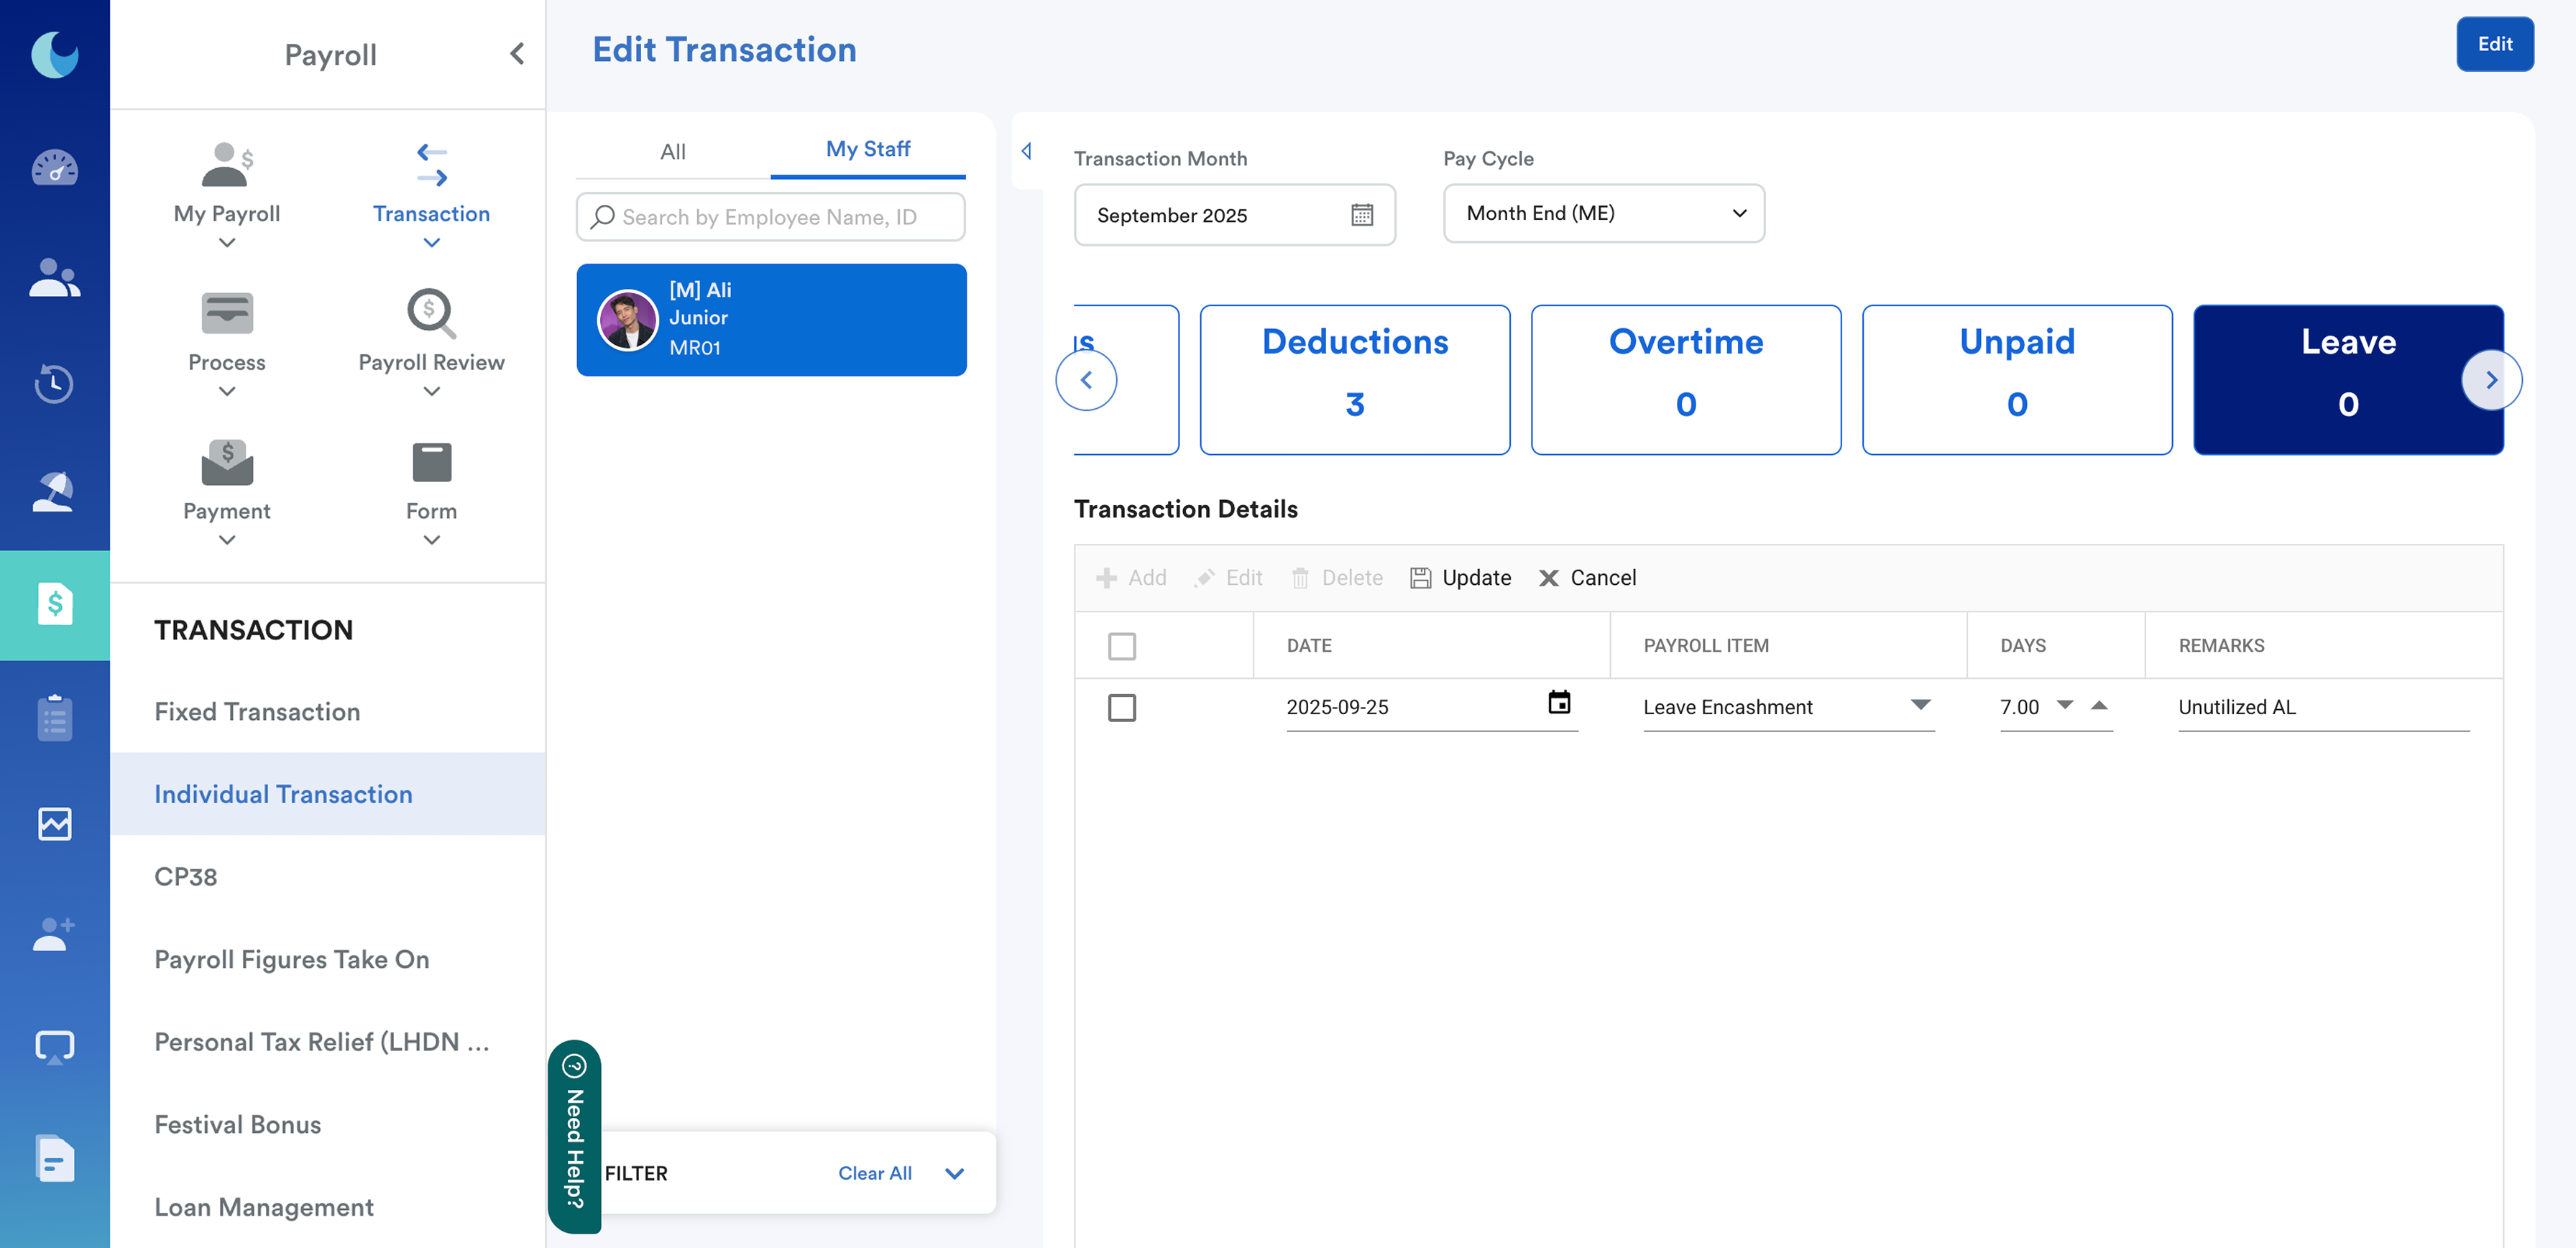
Task: Expand the Leave Encashment payroll item dropdown
Action: [x=1919, y=705]
